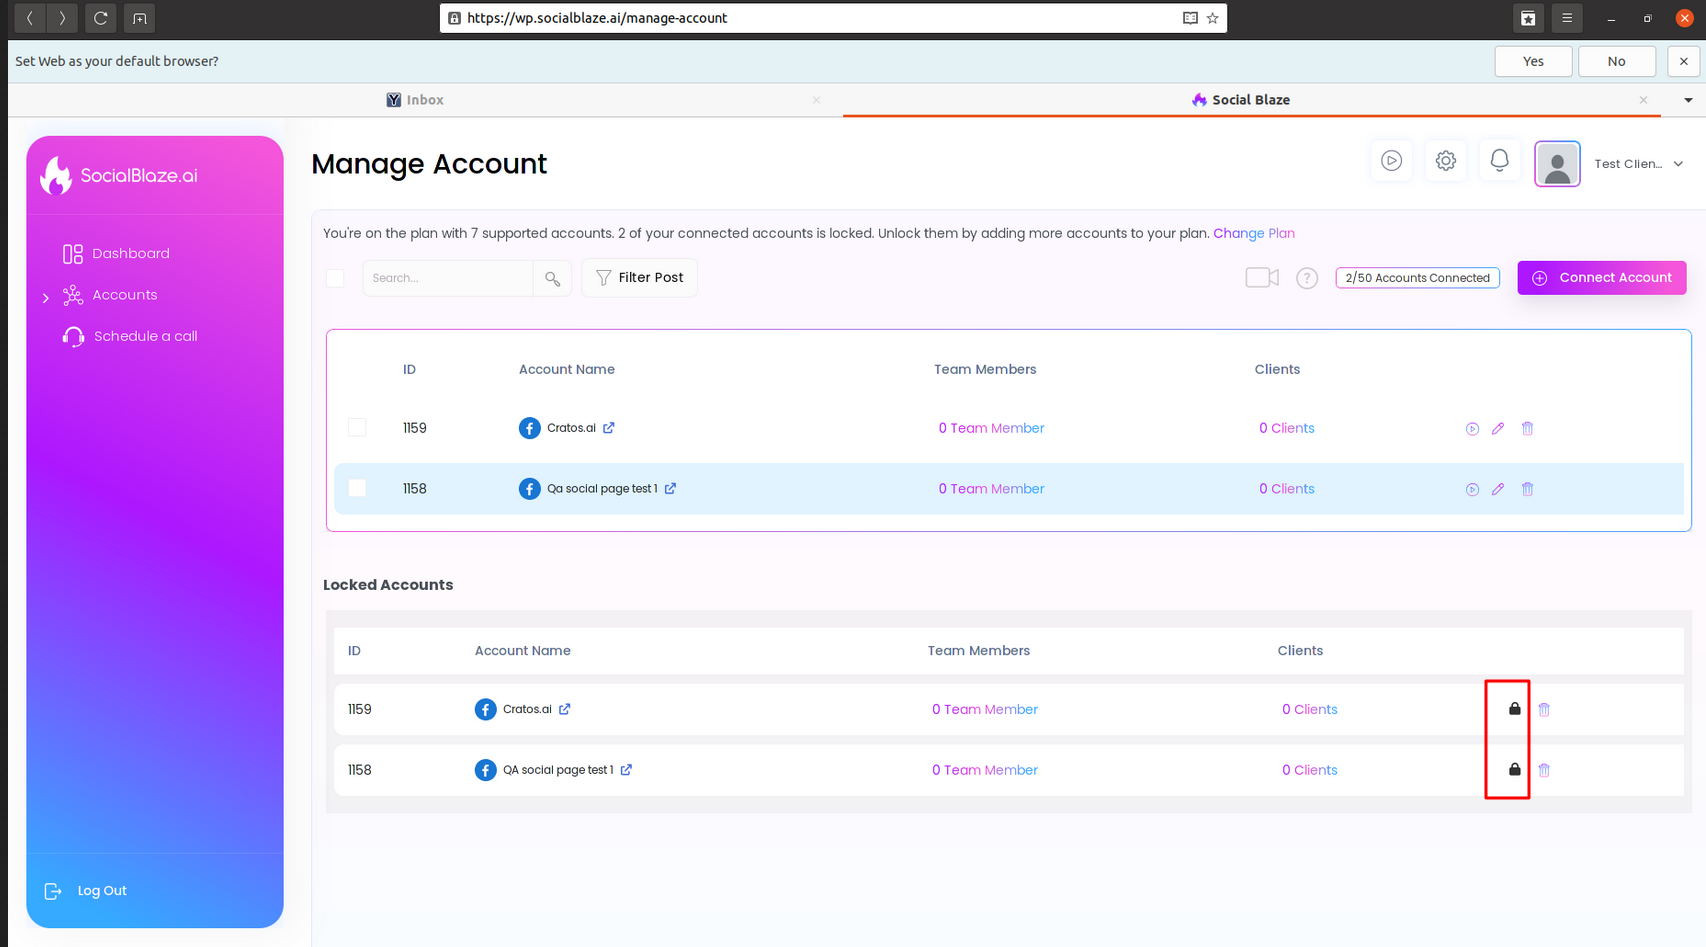The width and height of the screenshot is (1706, 947).
Task: Tick the select-all checkbox beside search
Action: [x=335, y=278]
